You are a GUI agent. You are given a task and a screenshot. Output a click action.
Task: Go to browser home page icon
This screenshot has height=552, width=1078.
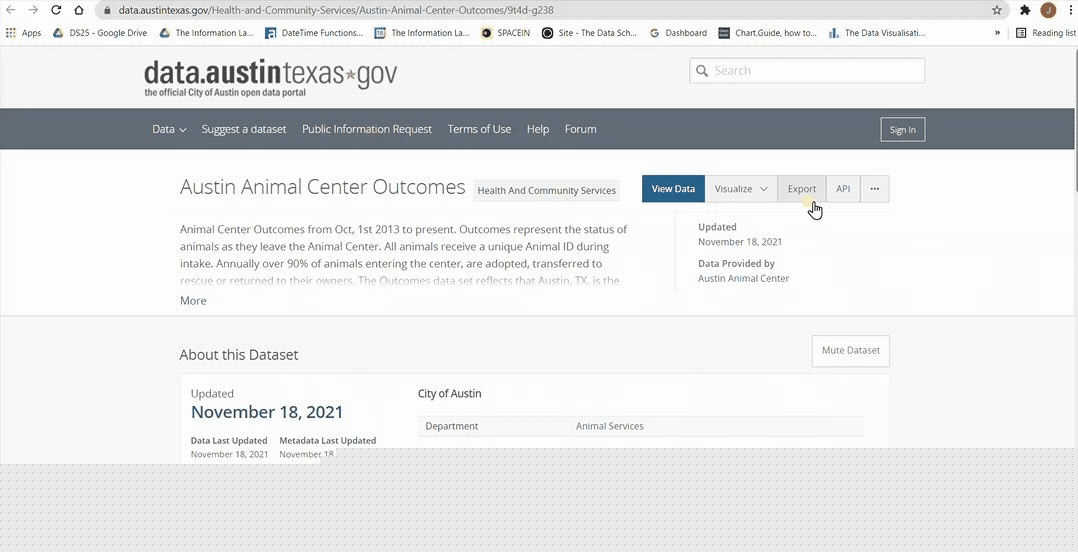79,10
